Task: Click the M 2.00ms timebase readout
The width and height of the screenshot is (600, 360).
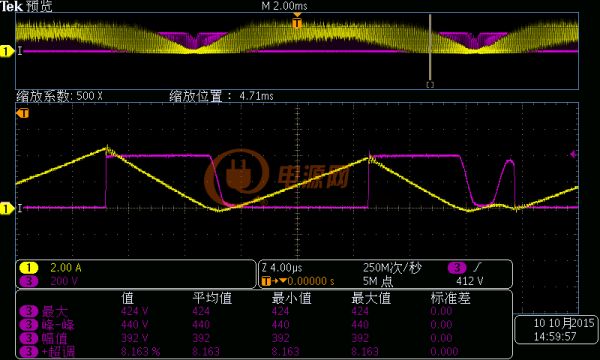Action: coord(284,6)
